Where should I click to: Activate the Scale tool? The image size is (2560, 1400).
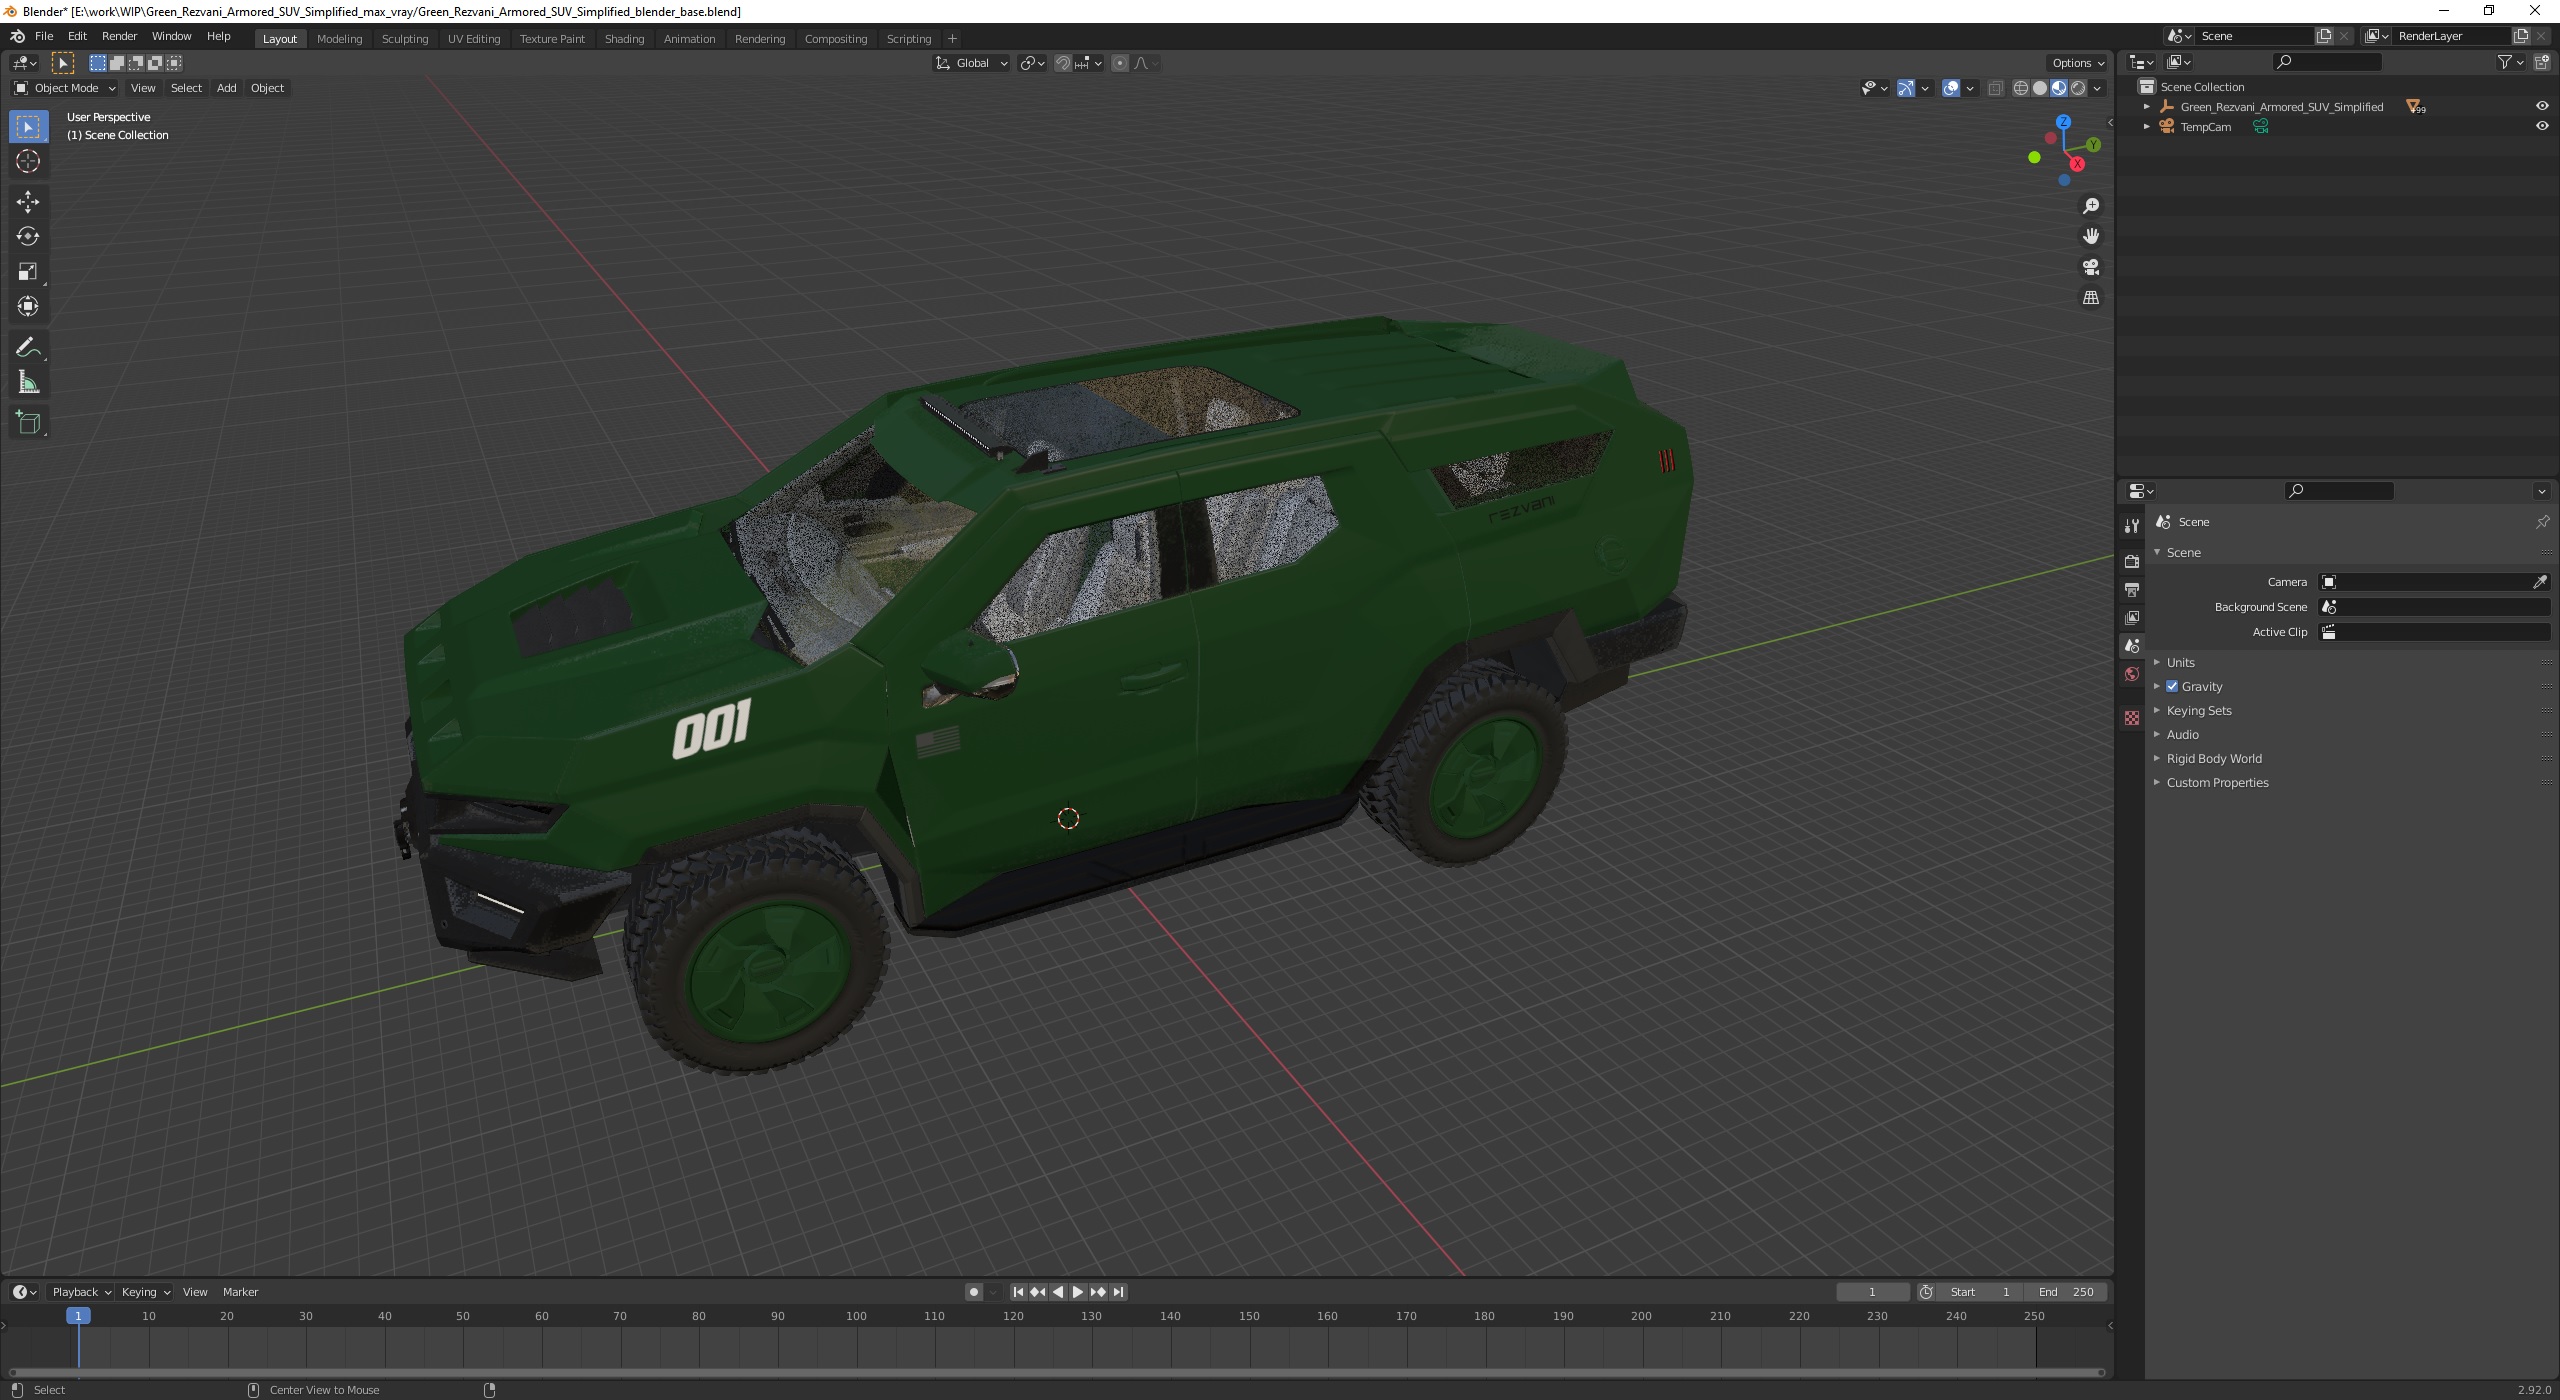[28, 271]
